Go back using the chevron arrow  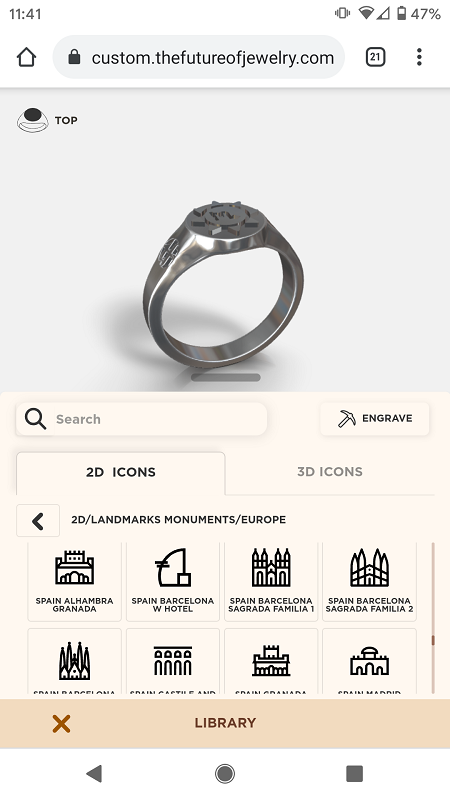click(38, 520)
